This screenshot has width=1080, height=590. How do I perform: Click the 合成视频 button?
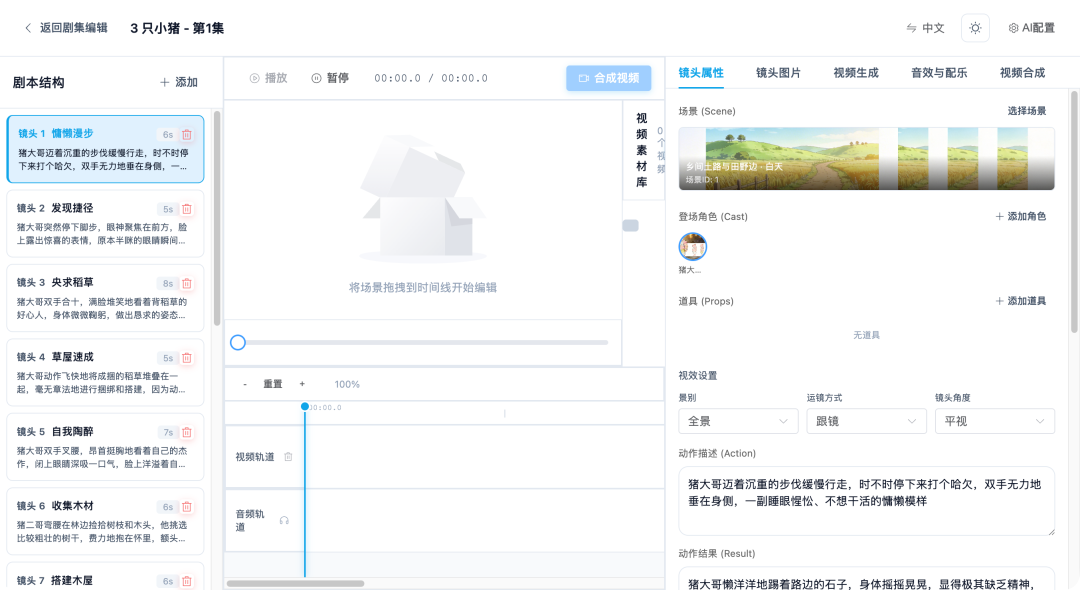pos(608,78)
